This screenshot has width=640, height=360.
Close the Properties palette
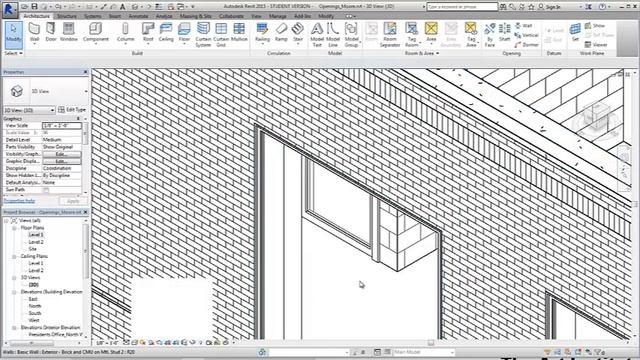(x=85, y=72)
